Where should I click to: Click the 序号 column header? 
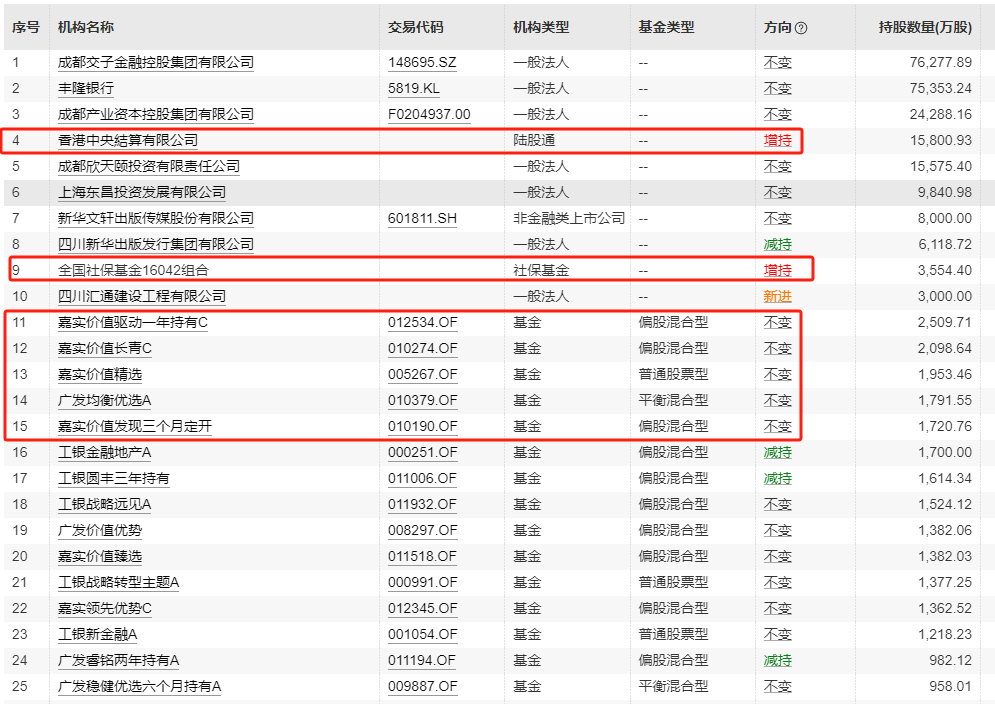[26, 27]
